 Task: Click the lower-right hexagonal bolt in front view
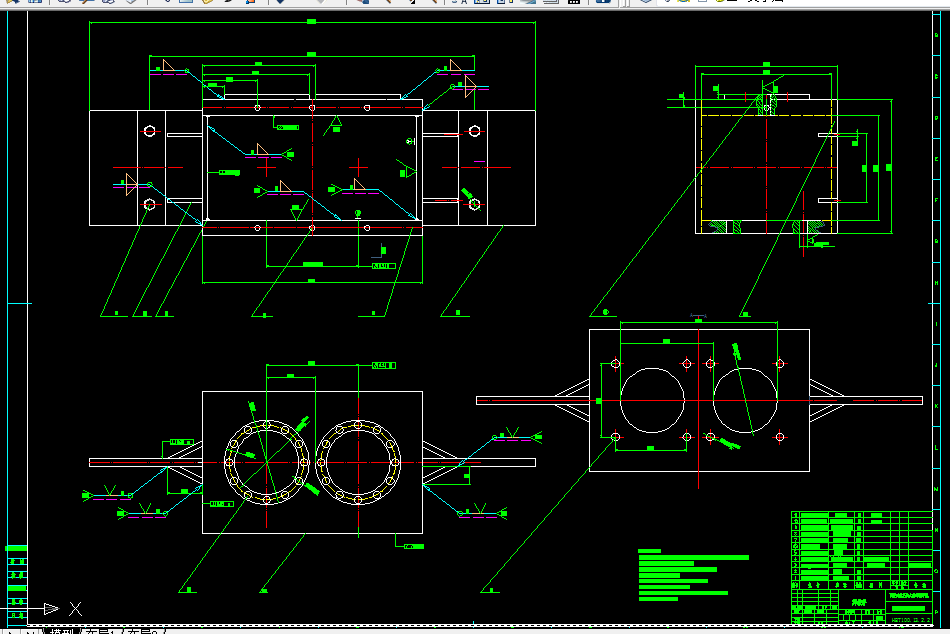pyautogui.click(x=474, y=205)
